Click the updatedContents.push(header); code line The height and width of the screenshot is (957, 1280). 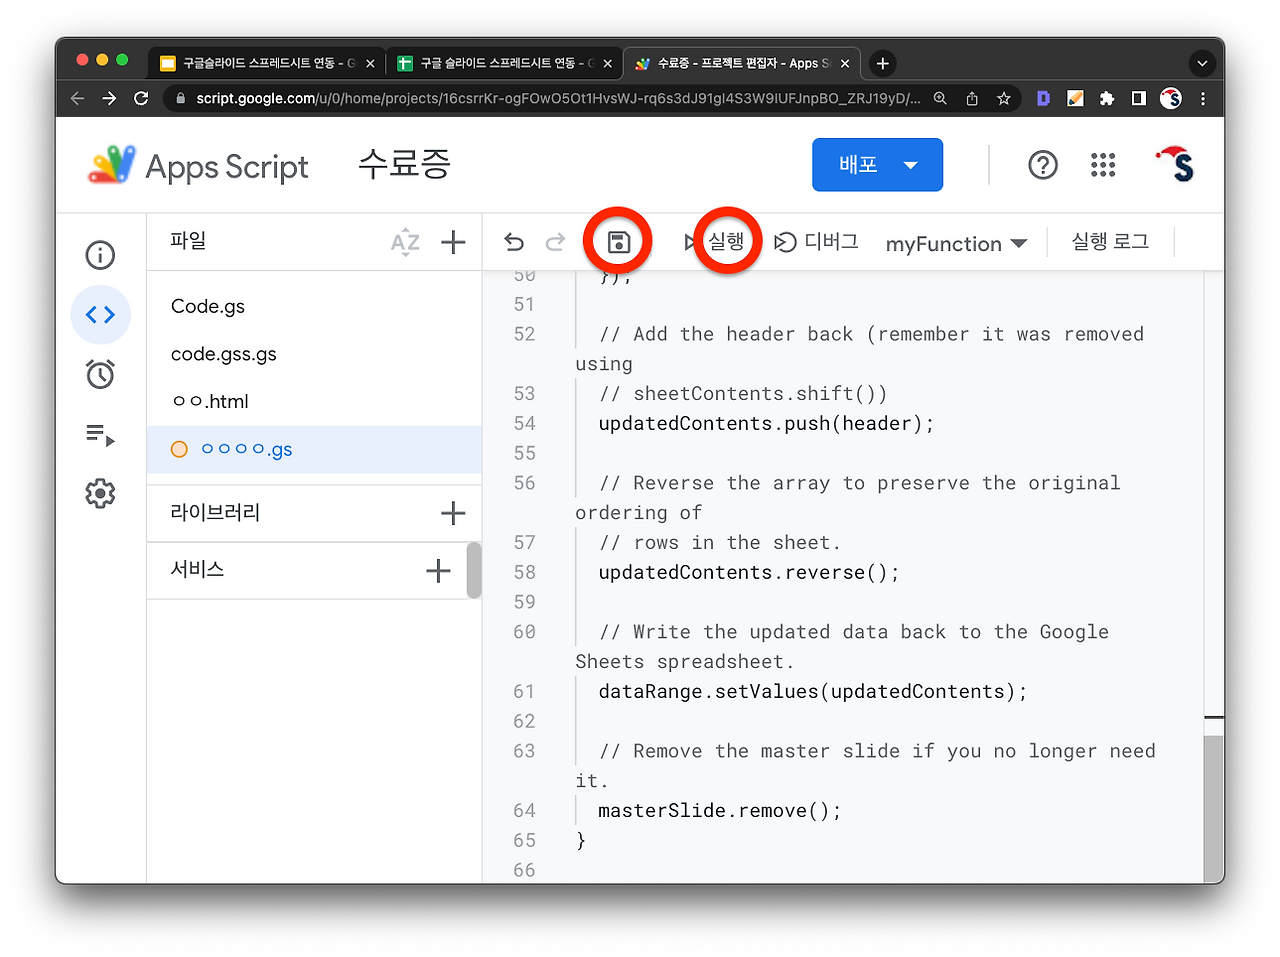(x=766, y=423)
